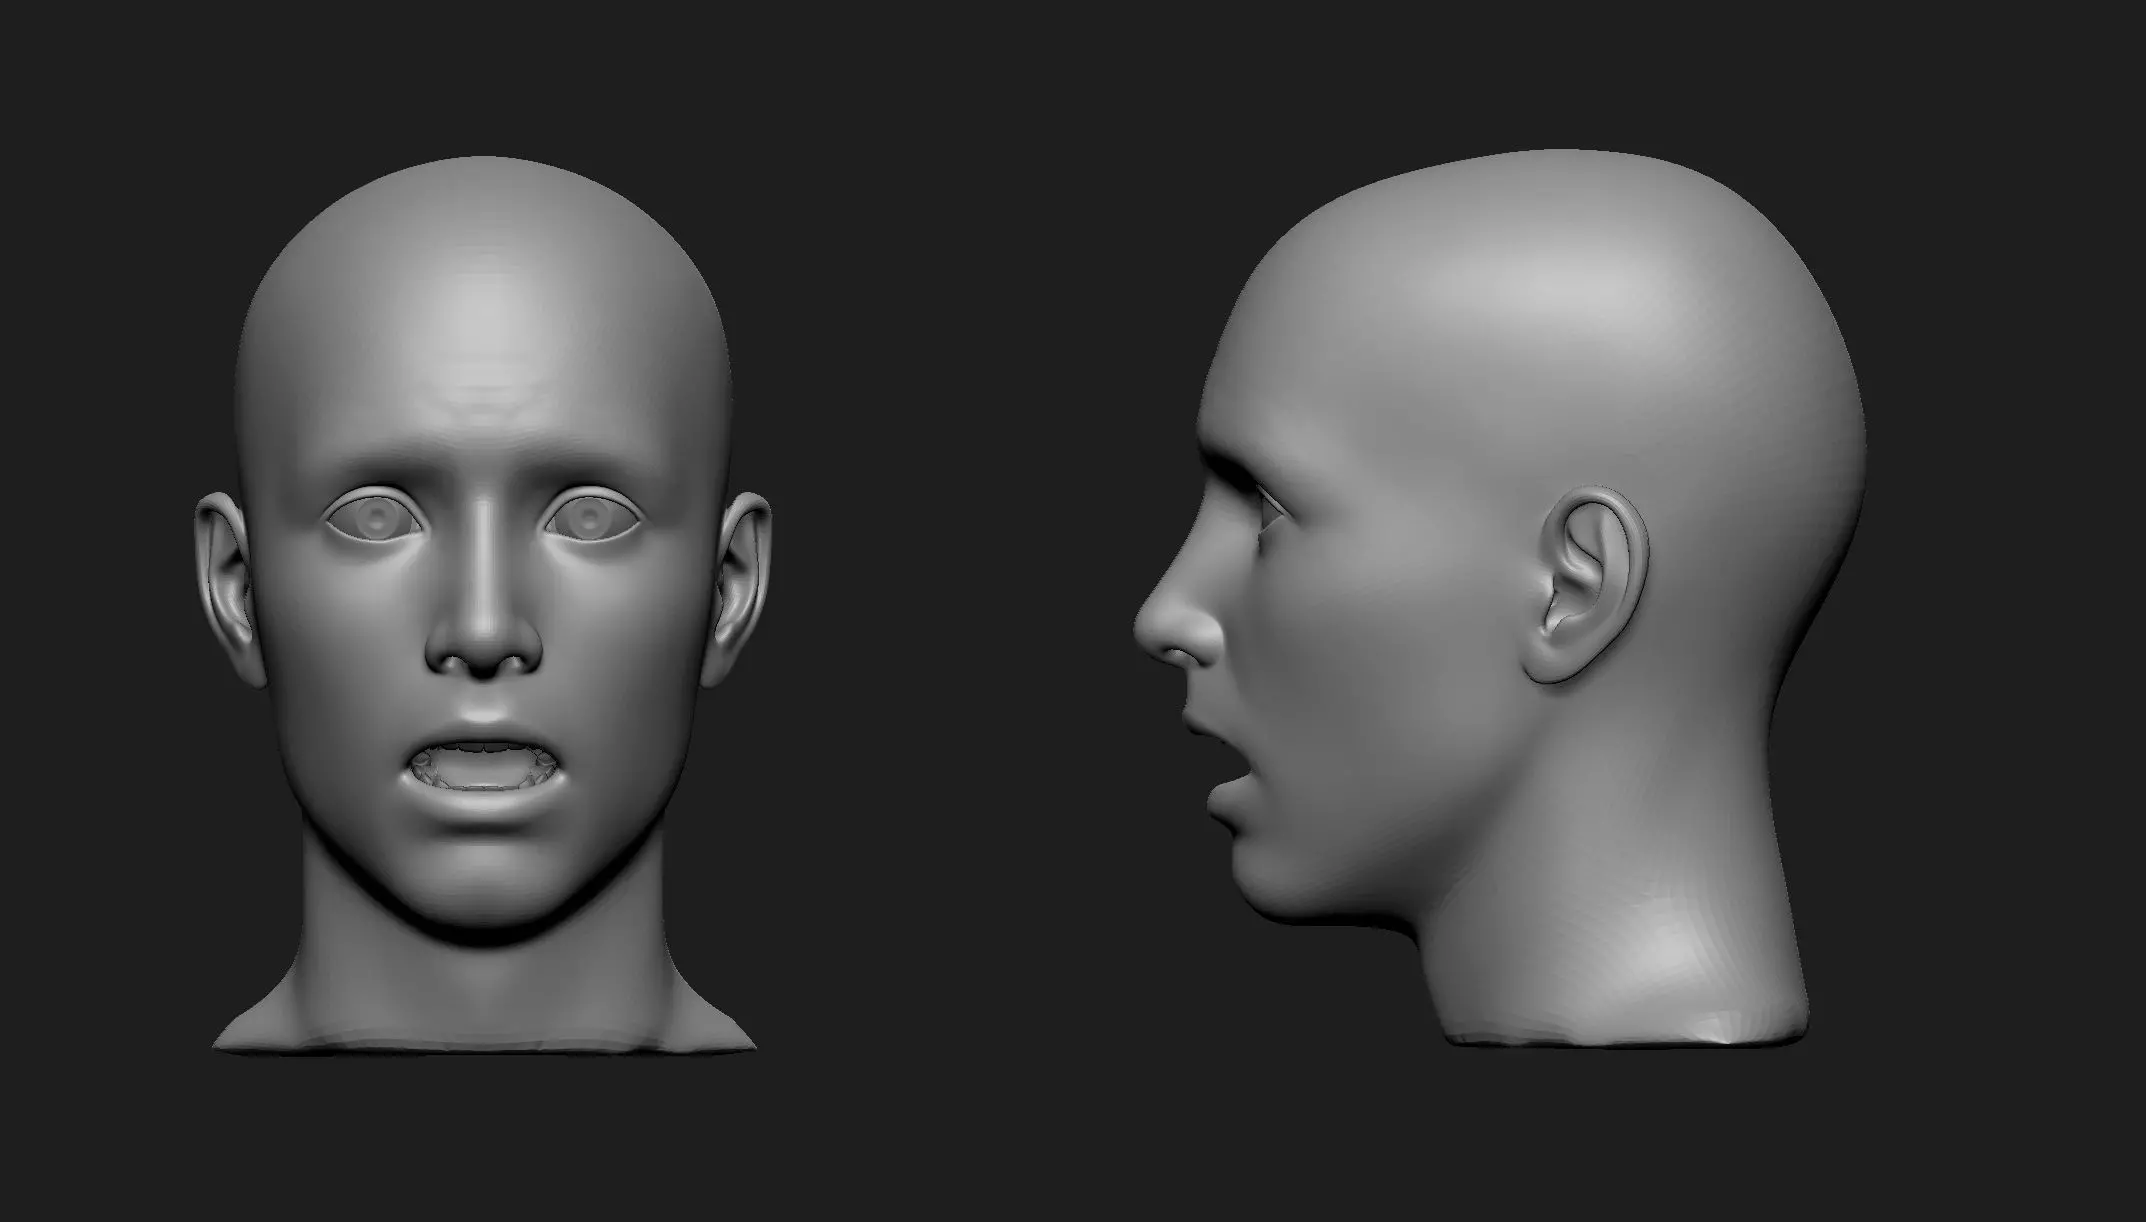Screen dimensions: 2146x1222
Task: Click the neck base of front-view head
Action: tap(484, 1010)
